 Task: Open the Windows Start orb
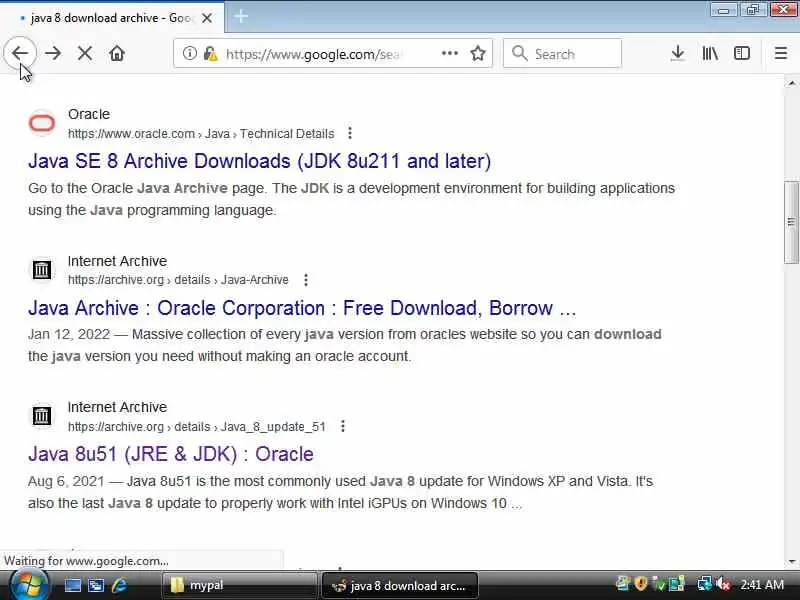click(28, 585)
